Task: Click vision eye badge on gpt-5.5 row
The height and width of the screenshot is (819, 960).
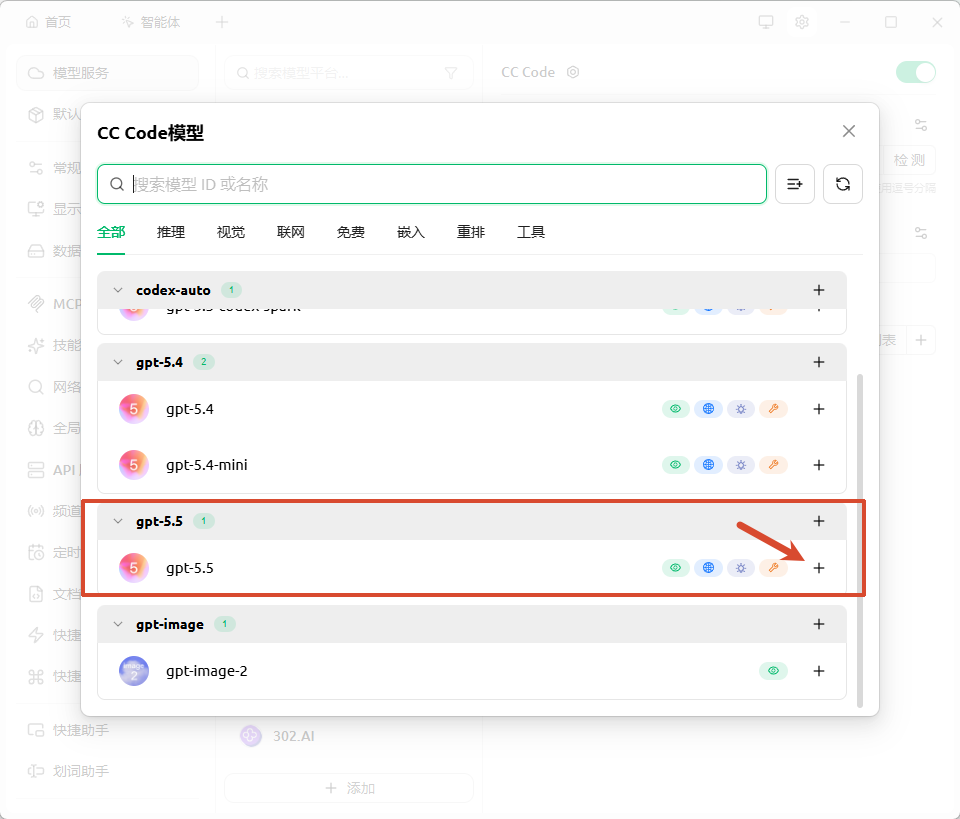Action: [675, 568]
